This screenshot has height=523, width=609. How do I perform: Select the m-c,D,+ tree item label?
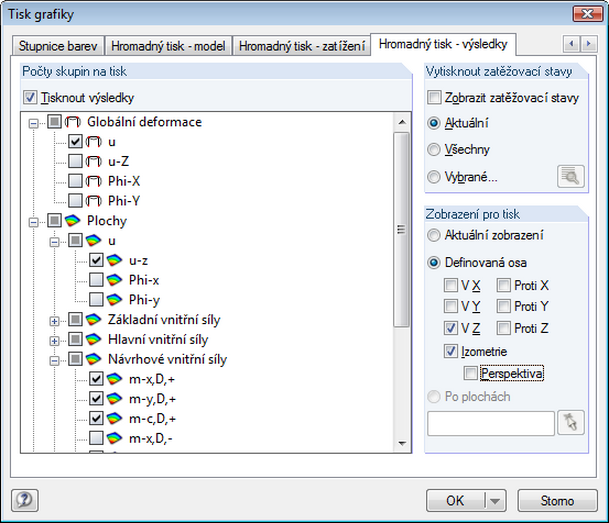point(152,419)
